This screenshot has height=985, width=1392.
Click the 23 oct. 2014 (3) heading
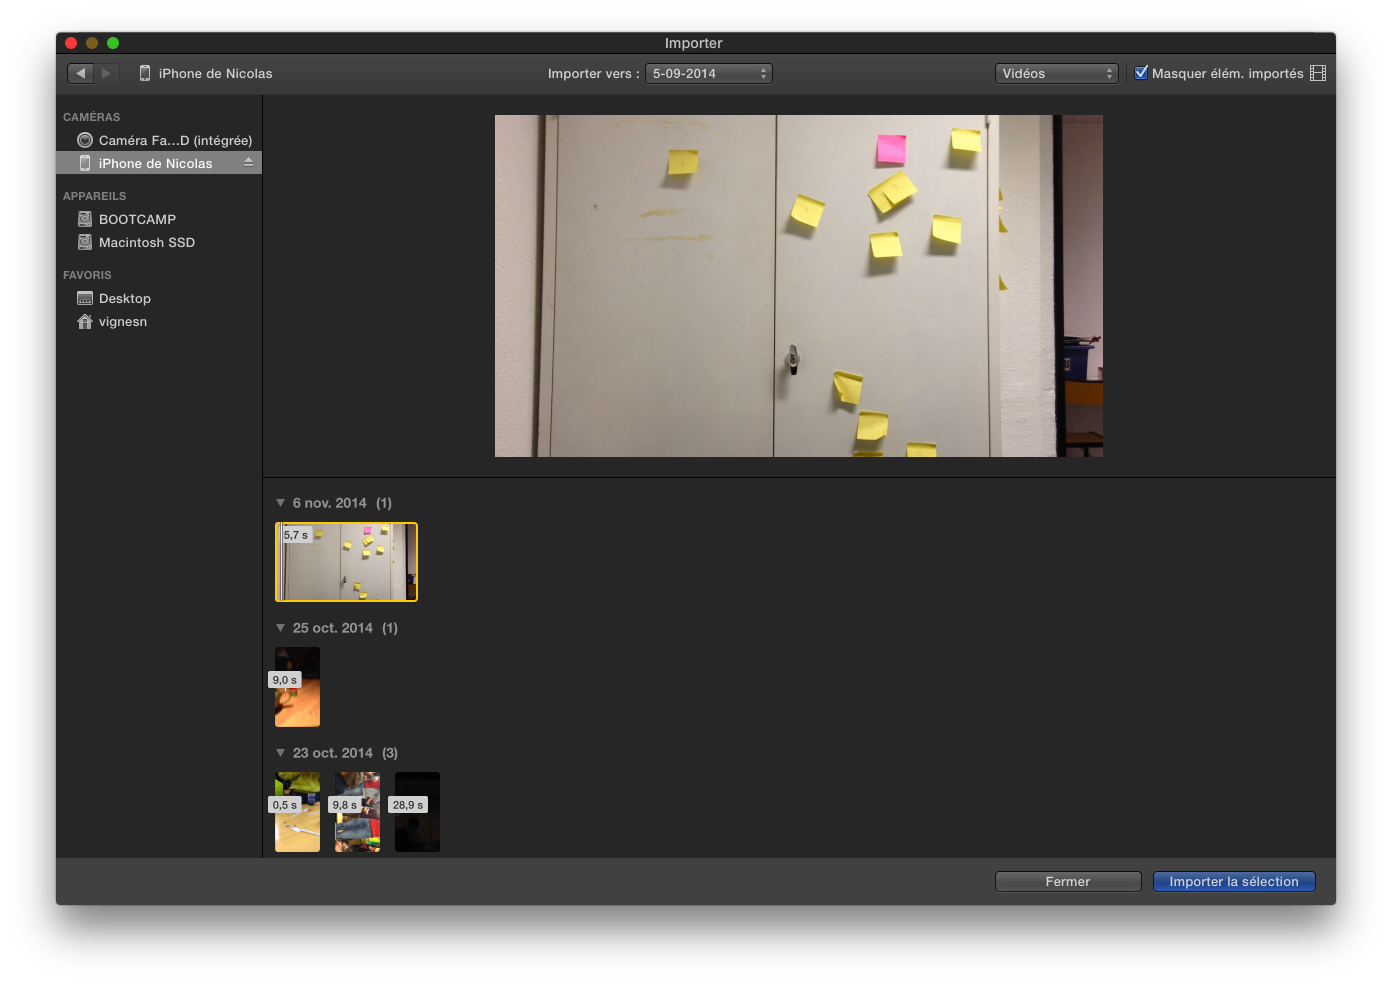click(345, 753)
